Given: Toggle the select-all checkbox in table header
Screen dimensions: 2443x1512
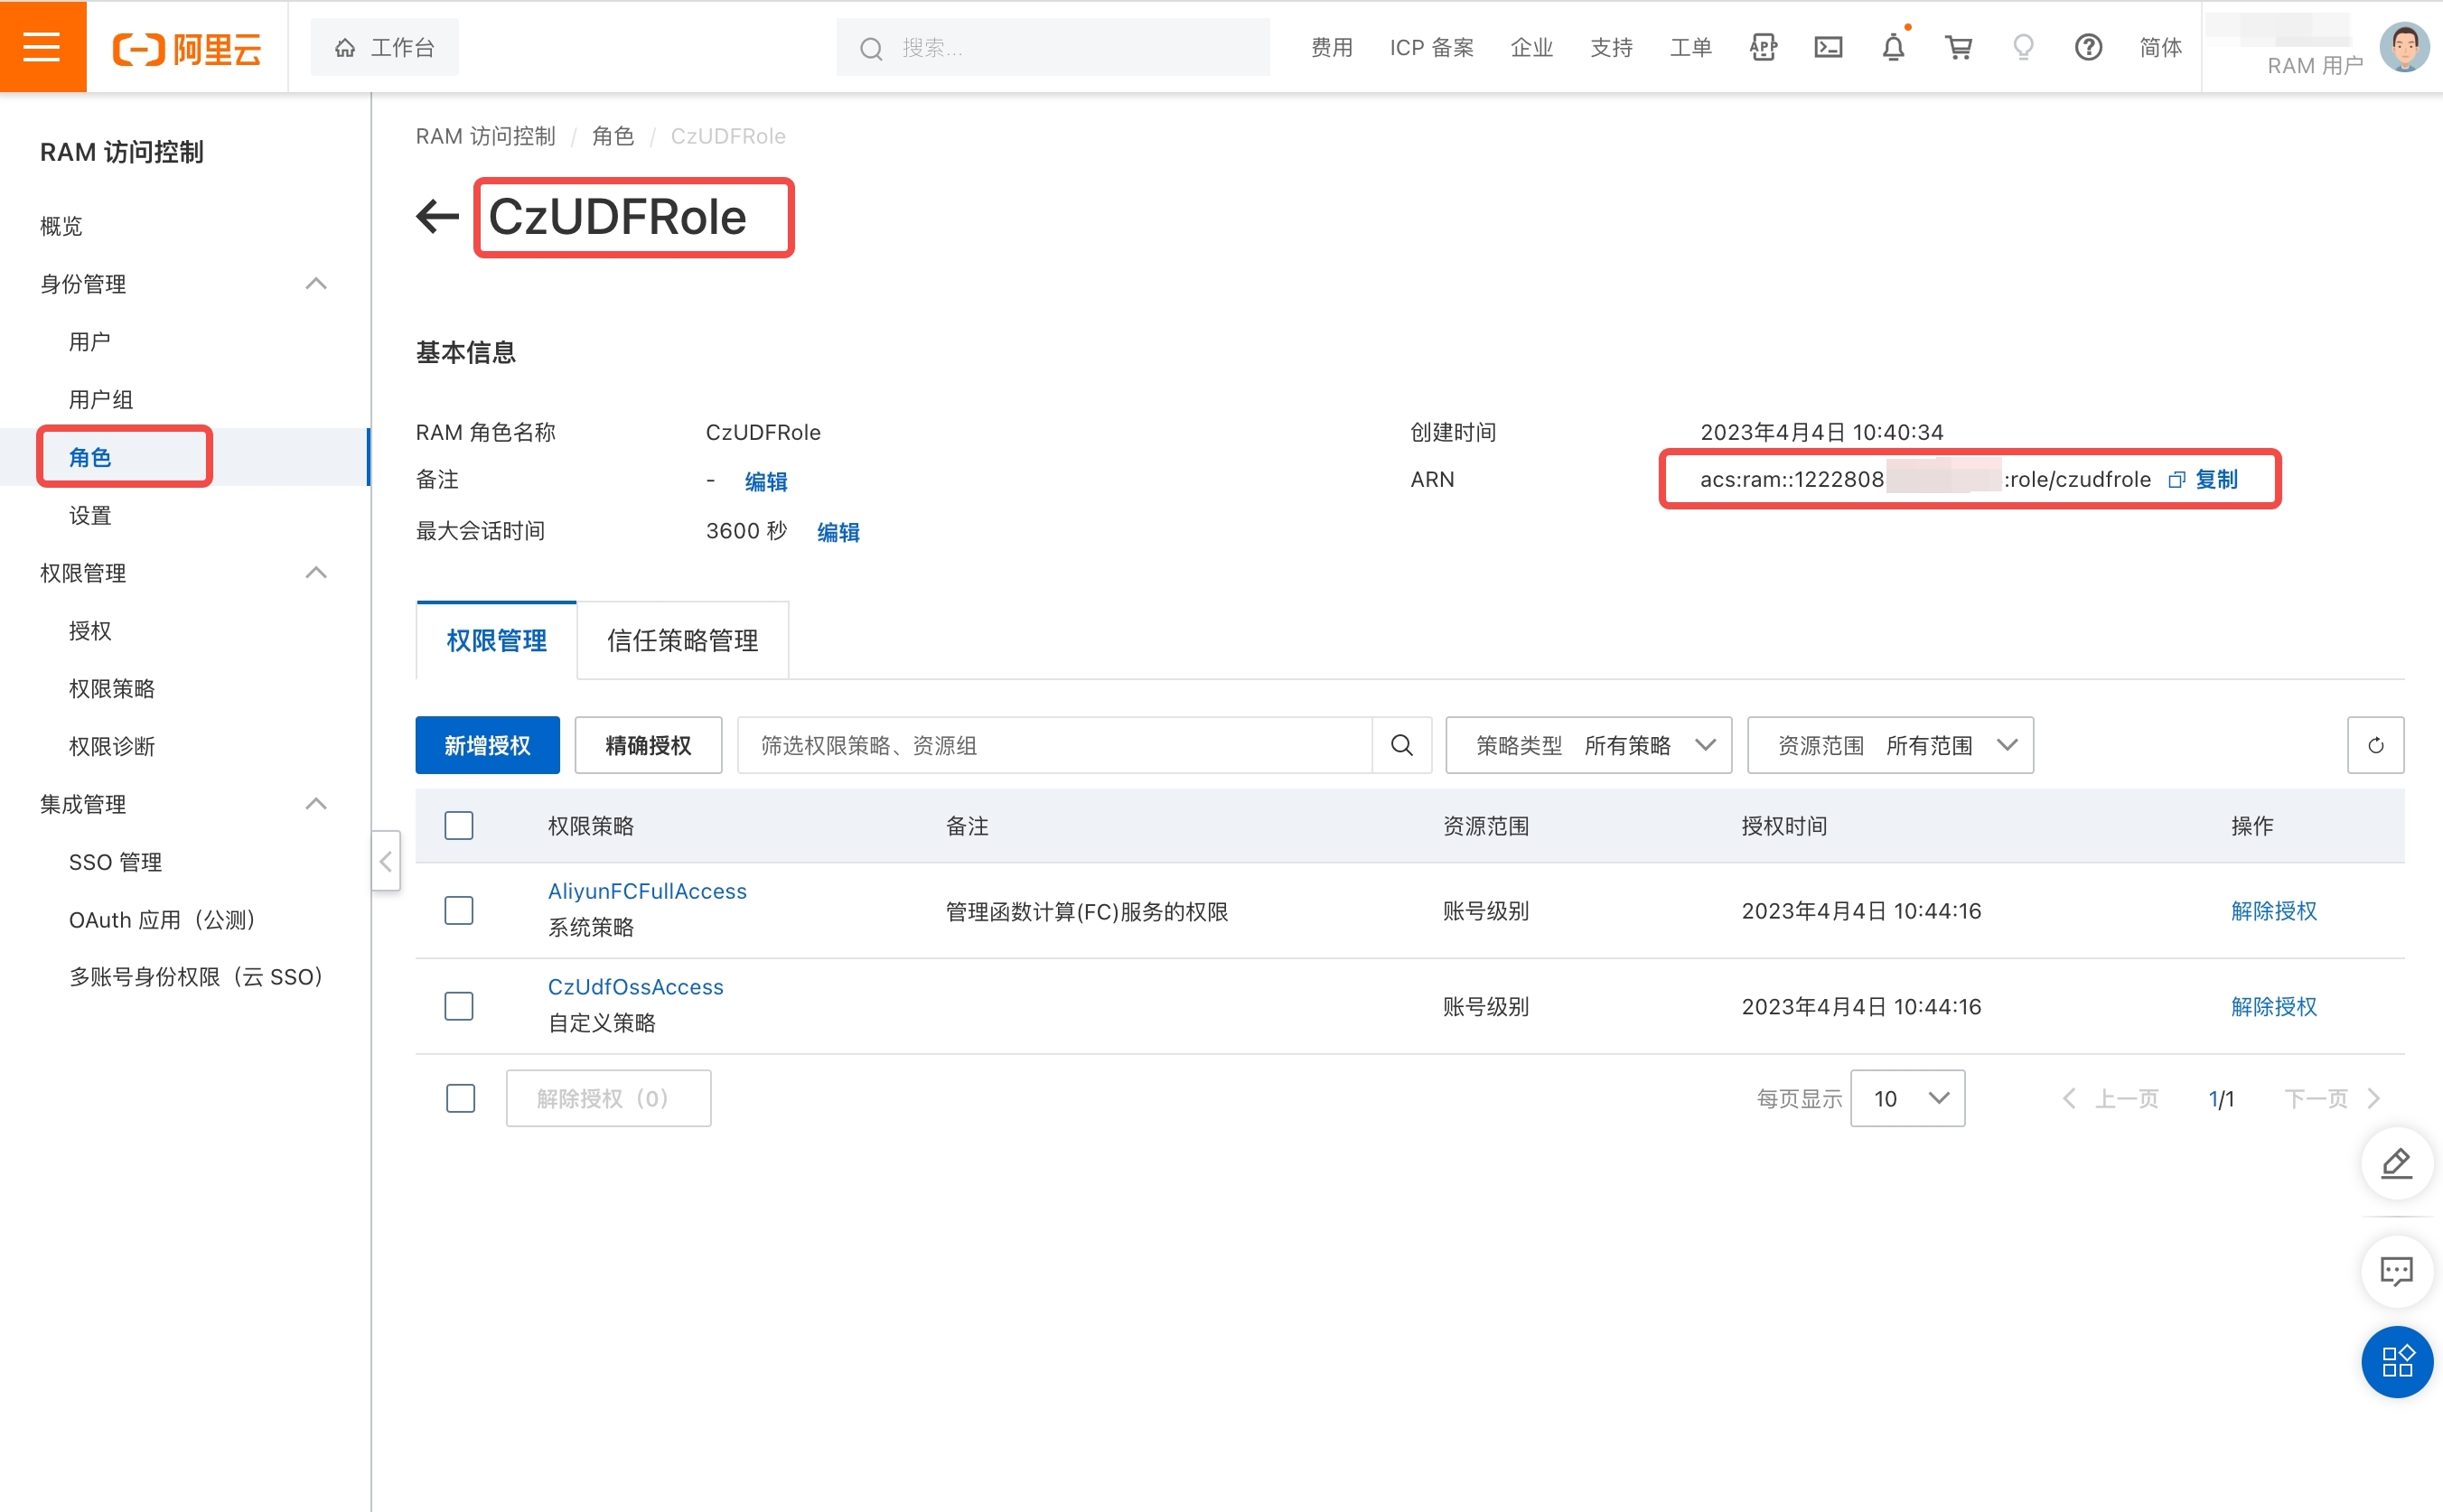Looking at the screenshot, I should [x=459, y=826].
